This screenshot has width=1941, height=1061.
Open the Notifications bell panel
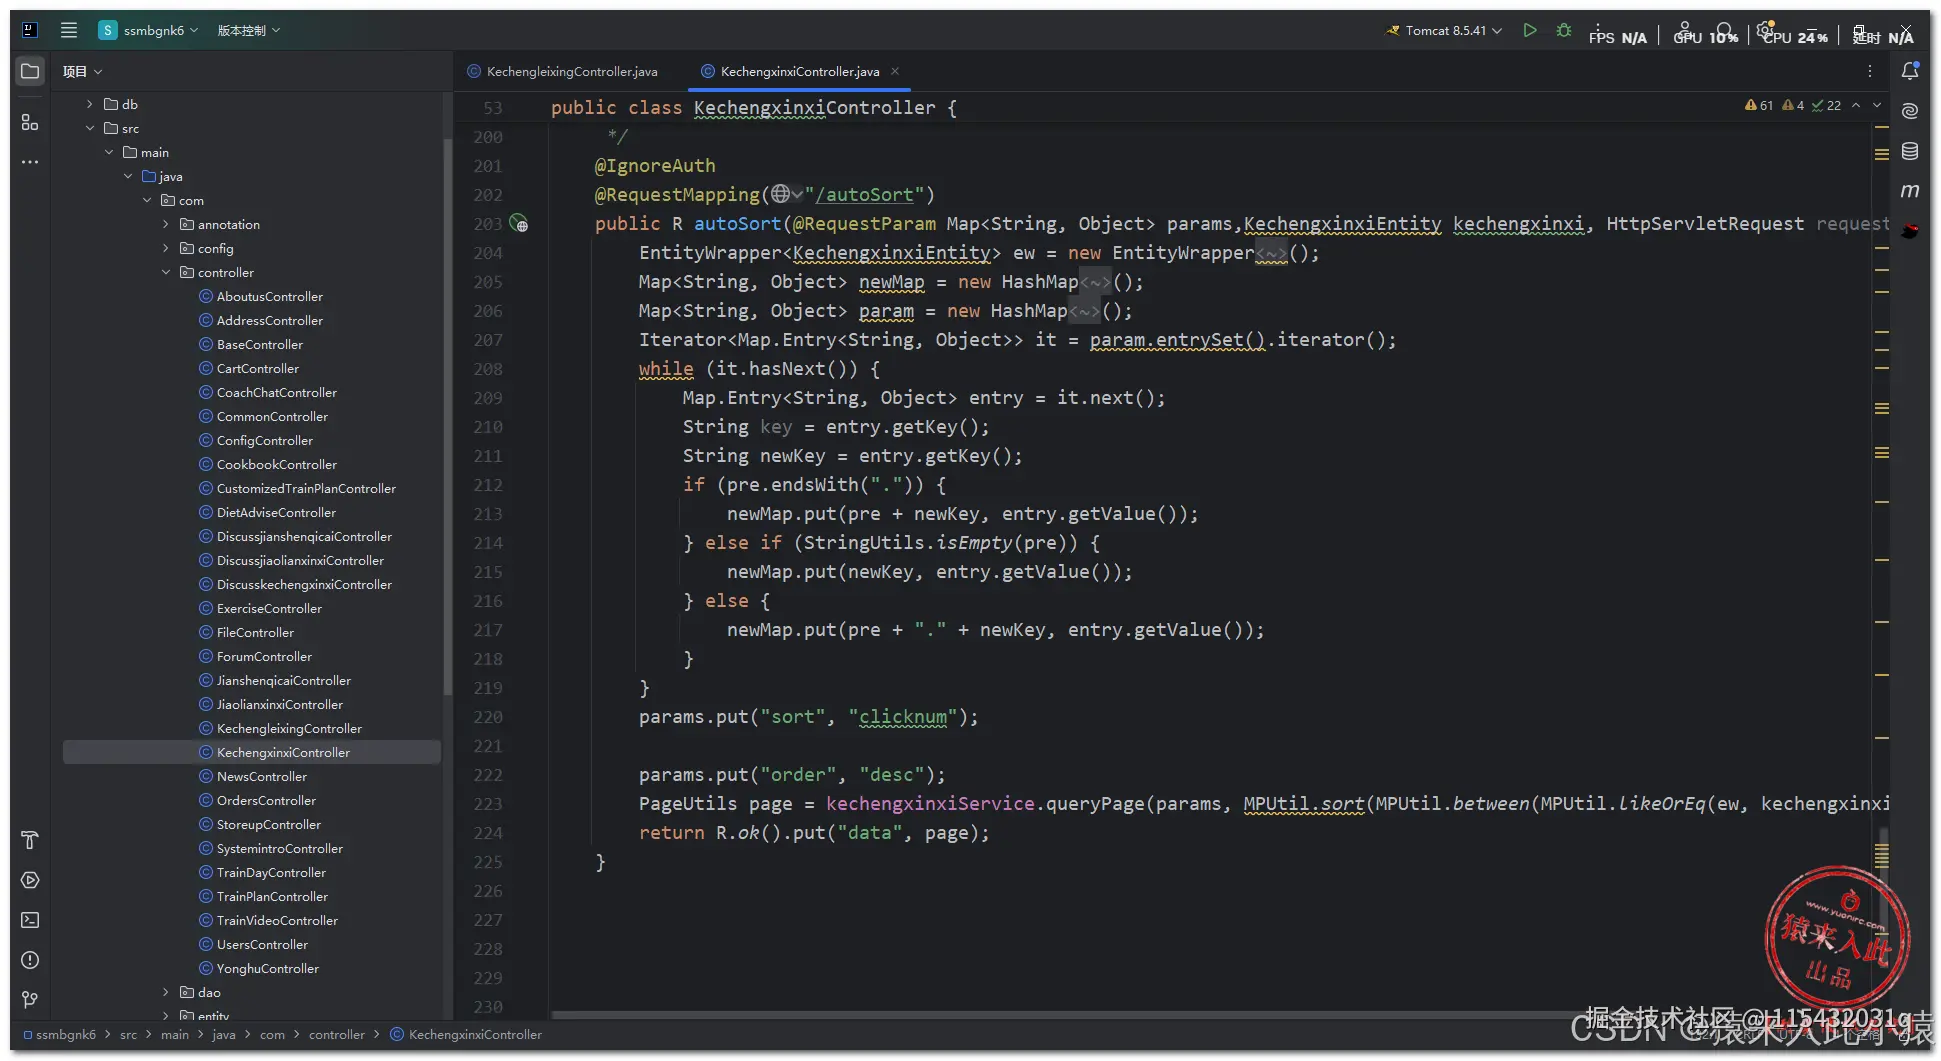tap(1910, 71)
